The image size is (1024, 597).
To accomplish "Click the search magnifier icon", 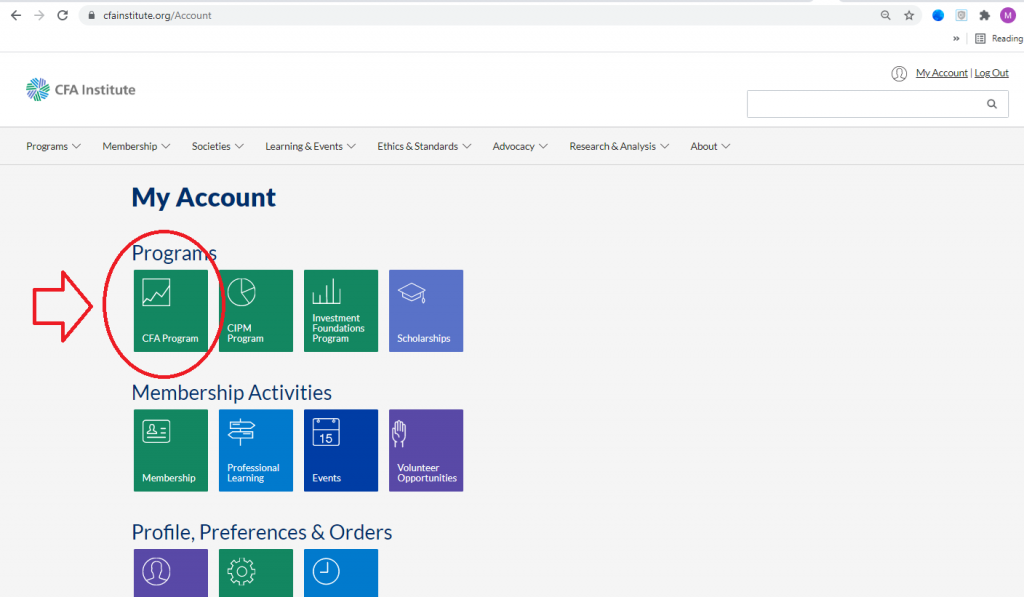I will (991, 104).
